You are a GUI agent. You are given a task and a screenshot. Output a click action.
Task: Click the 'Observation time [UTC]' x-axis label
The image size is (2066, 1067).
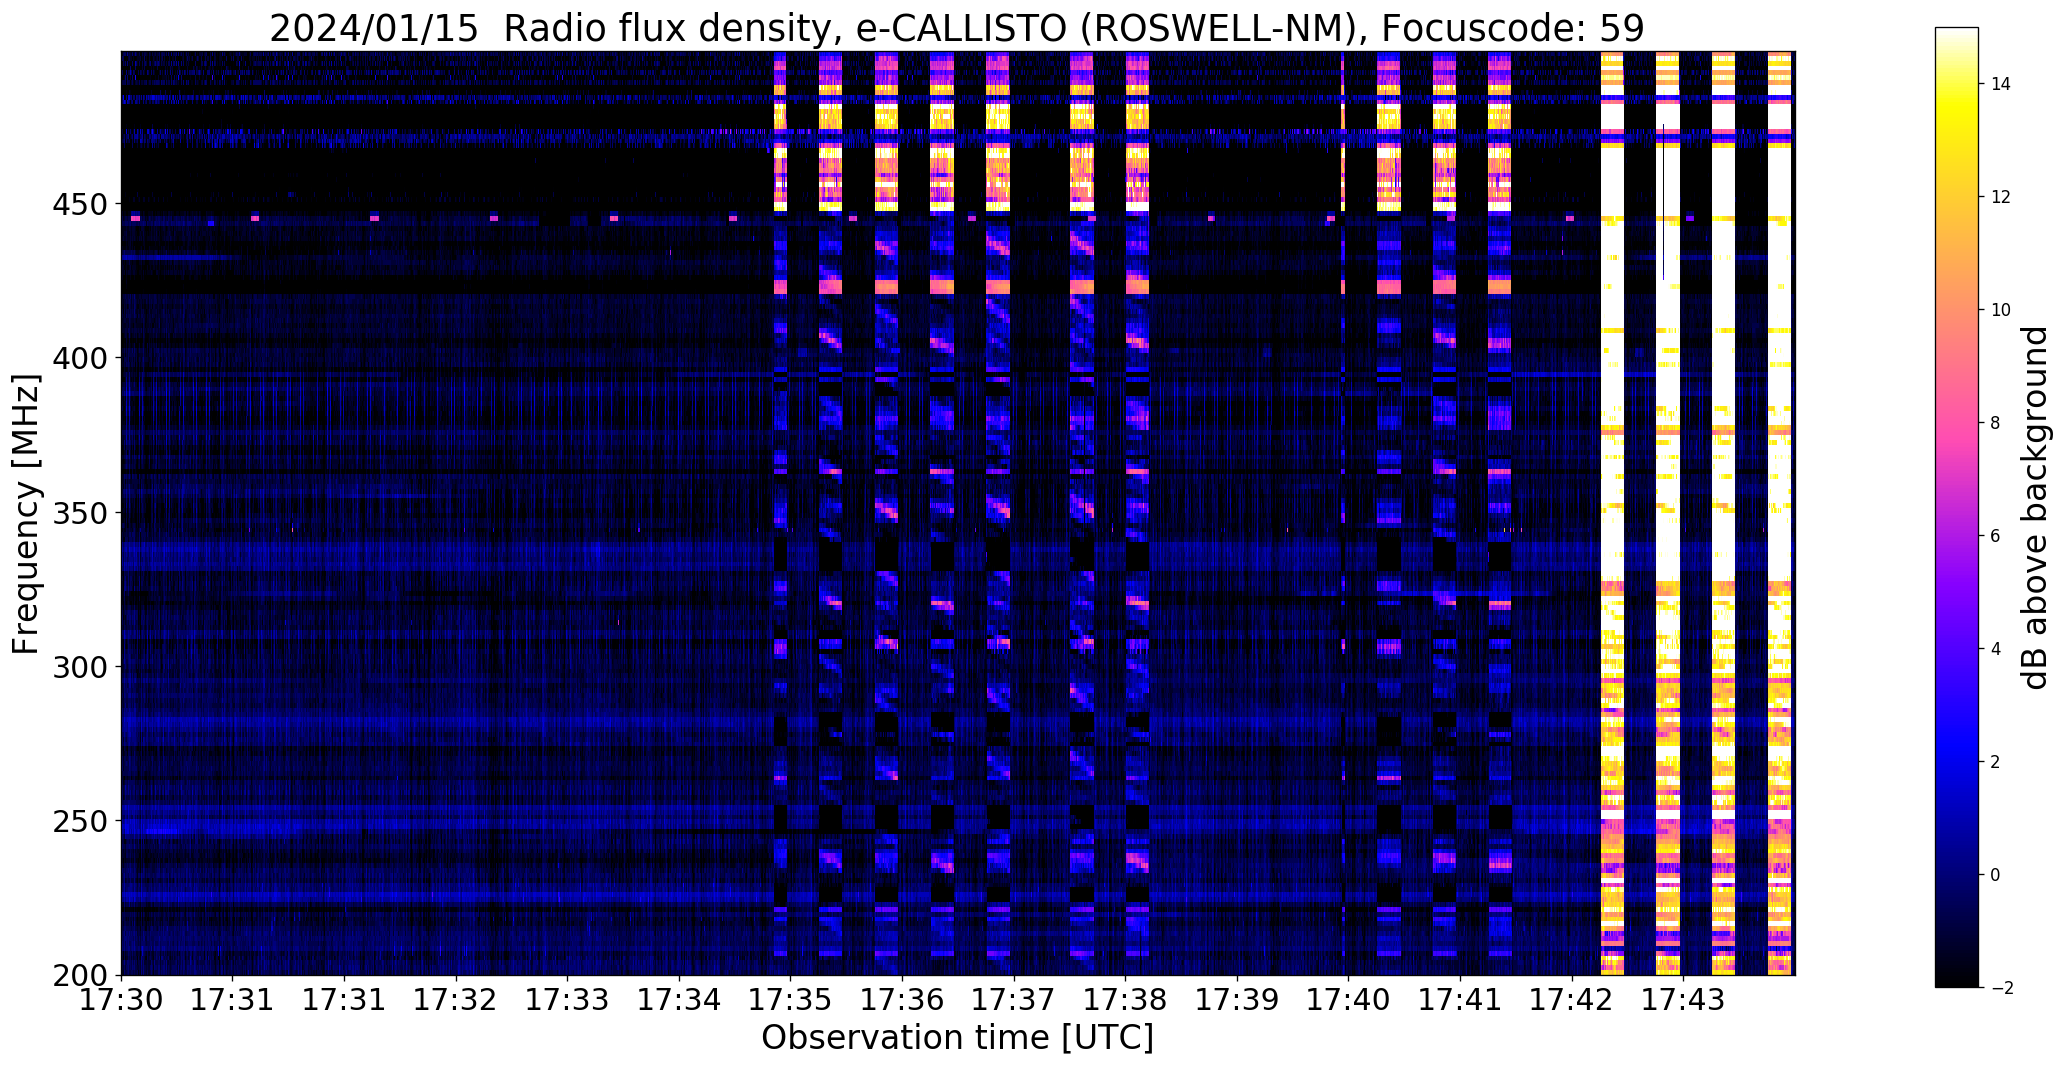point(957,1038)
